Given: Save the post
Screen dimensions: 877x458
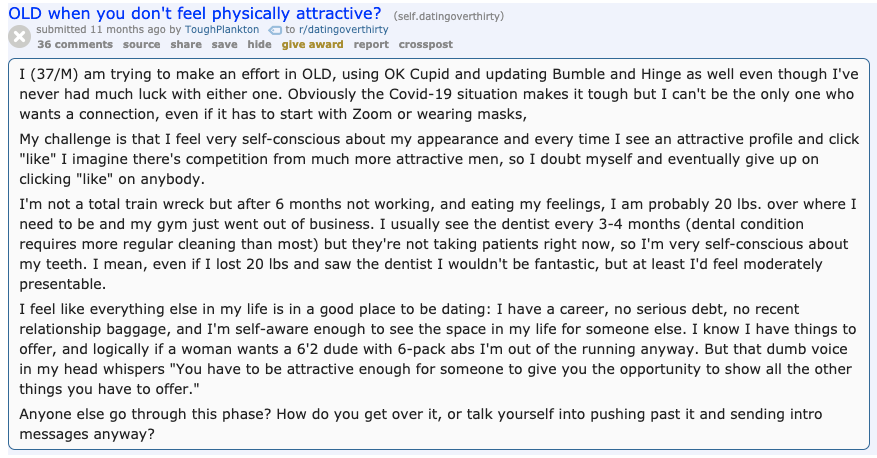Looking at the screenshot, I should pyautogui.click(x=224, y=45).
